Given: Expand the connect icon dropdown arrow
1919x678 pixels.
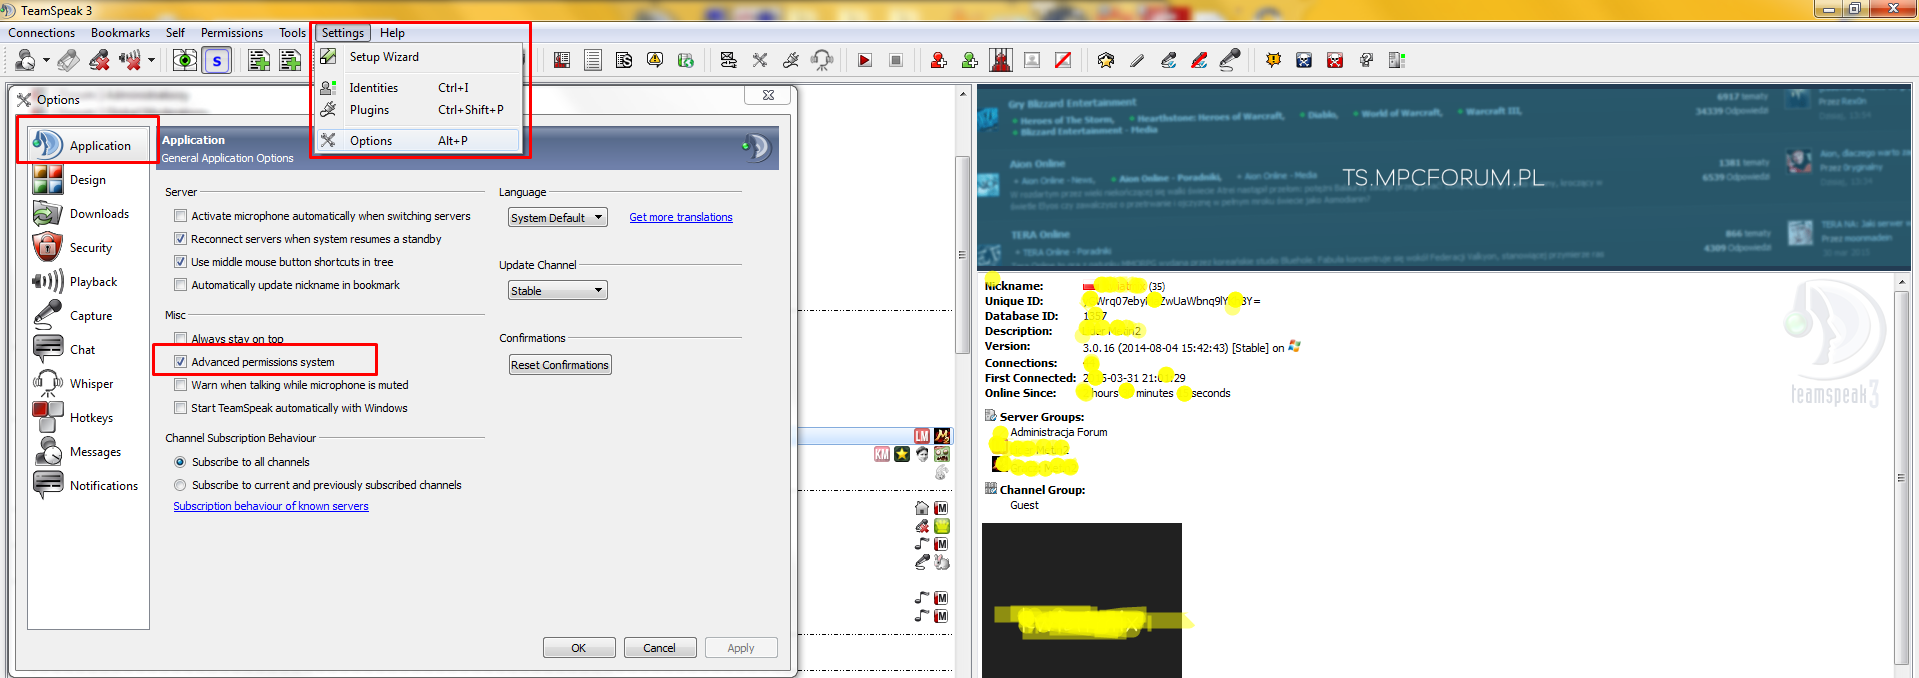Looking at the screenshot, I should (46, 61).
